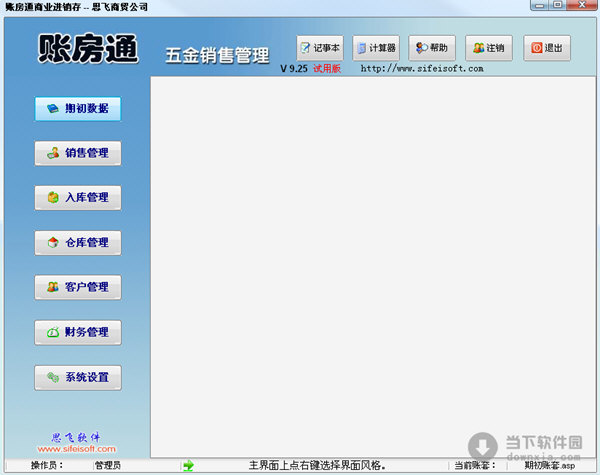Go to 入库管理 stock-in management
This screenshot has width=600, height=475.
pos(78,198)
